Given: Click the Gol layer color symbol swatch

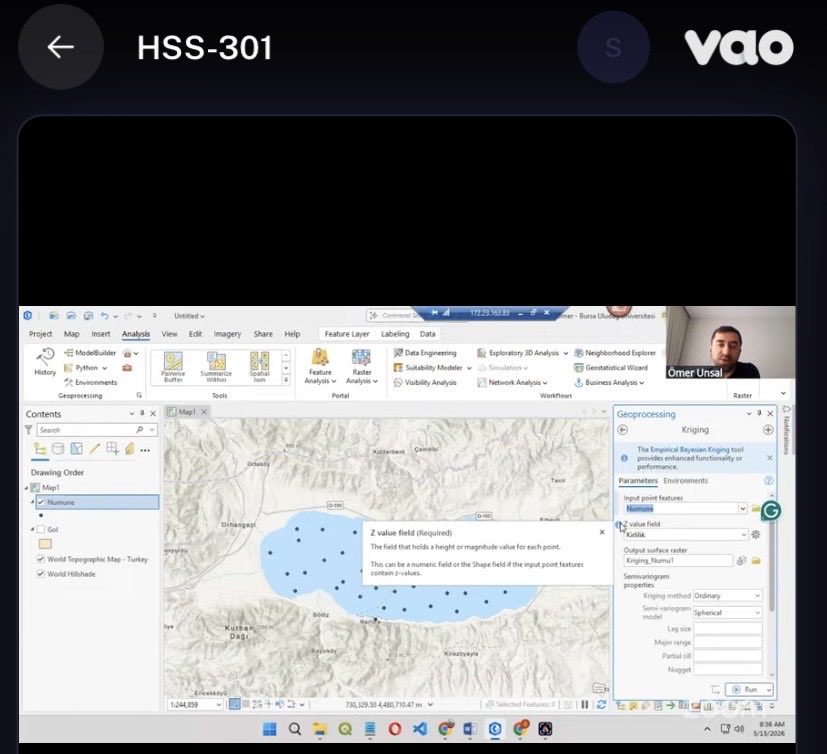Looking at the screenshot, I should tap(45, 544).
